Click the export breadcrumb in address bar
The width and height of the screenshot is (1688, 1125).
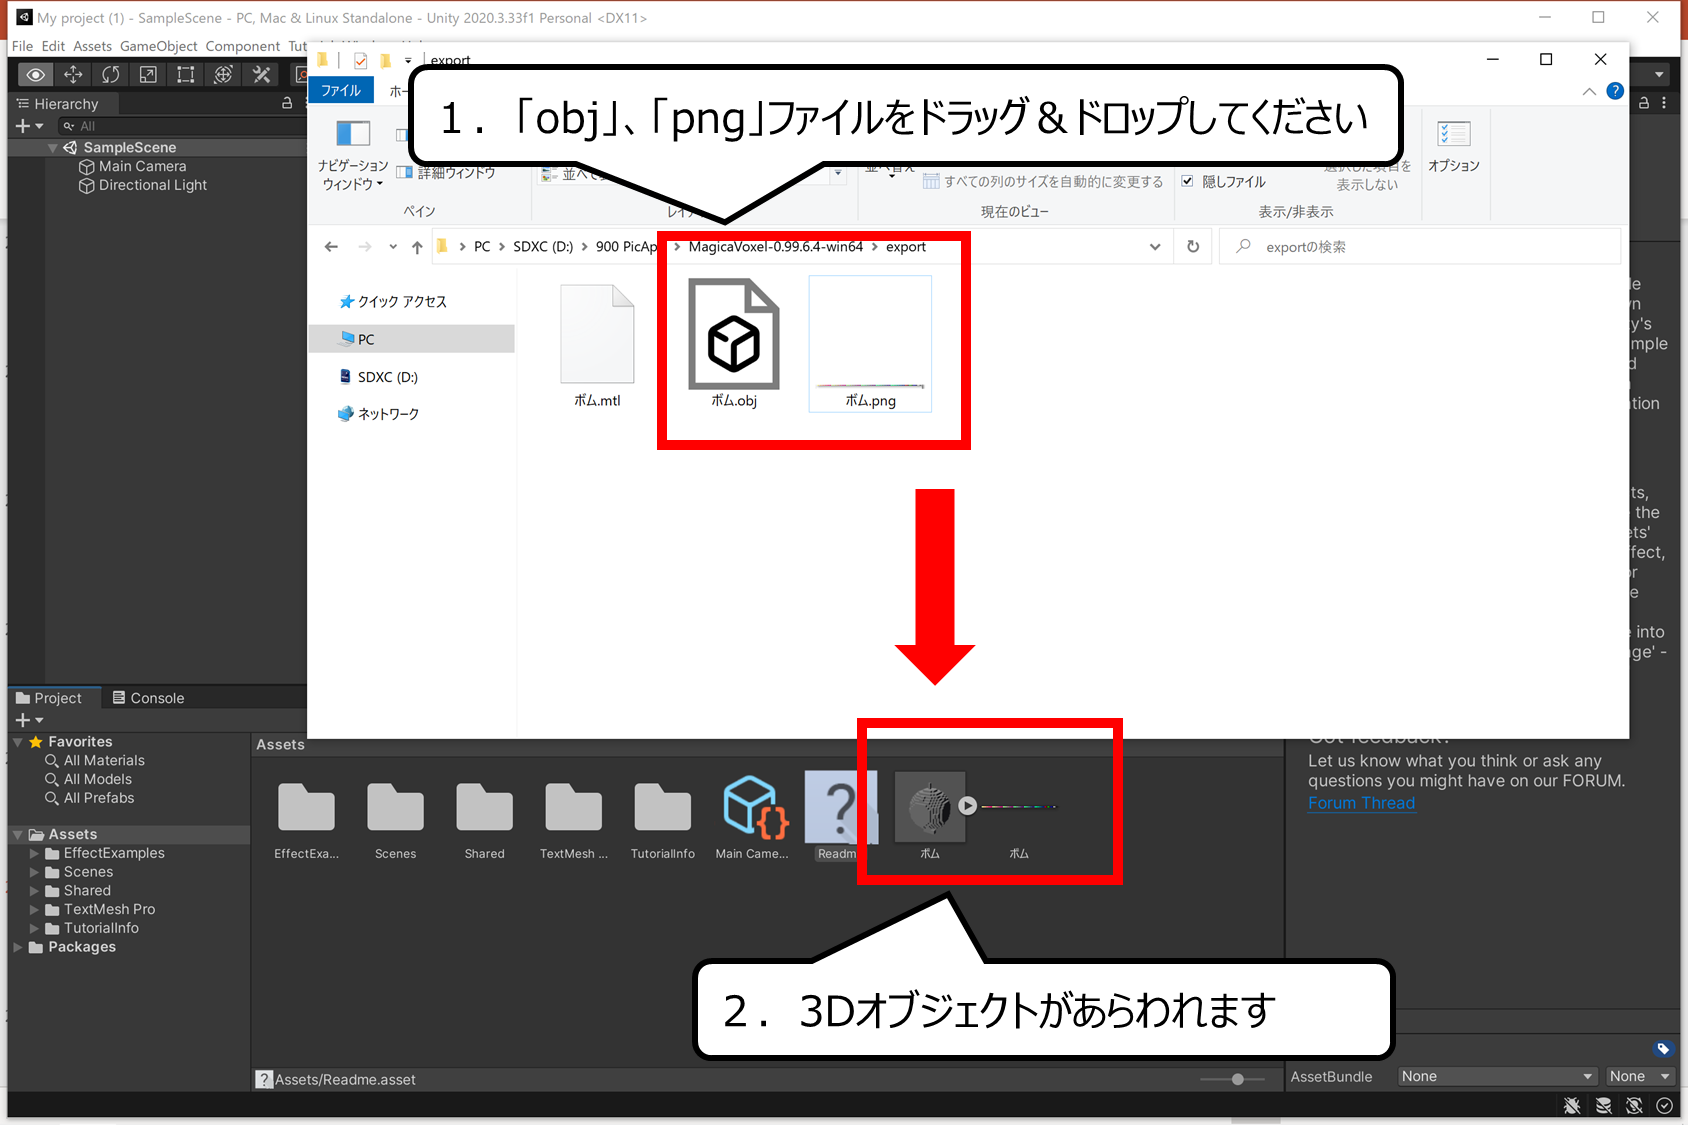(906, 247)
